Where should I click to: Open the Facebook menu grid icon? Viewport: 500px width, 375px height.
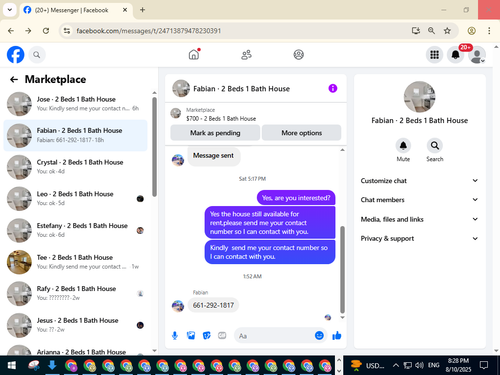[x=434, y=55]
